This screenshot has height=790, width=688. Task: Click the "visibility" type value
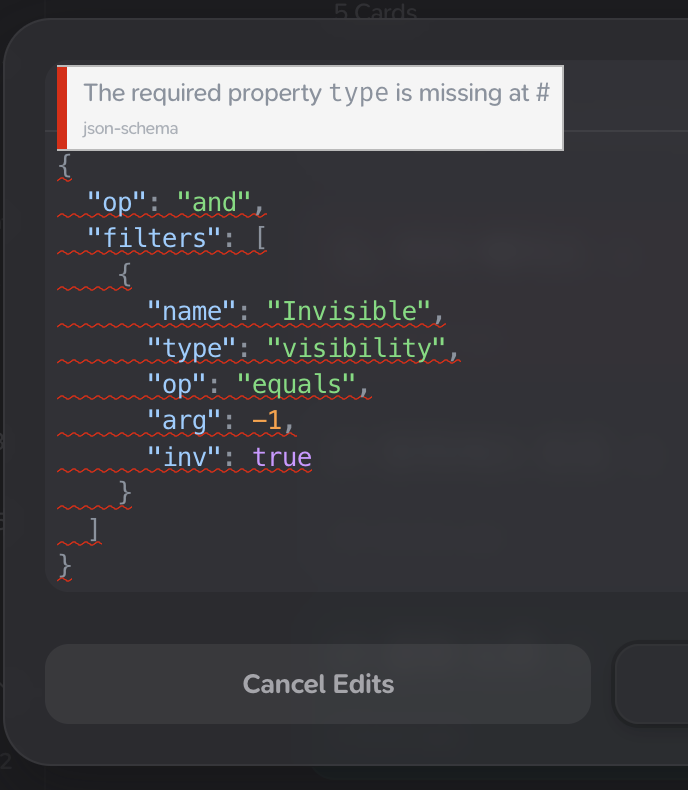pos(356,348)
